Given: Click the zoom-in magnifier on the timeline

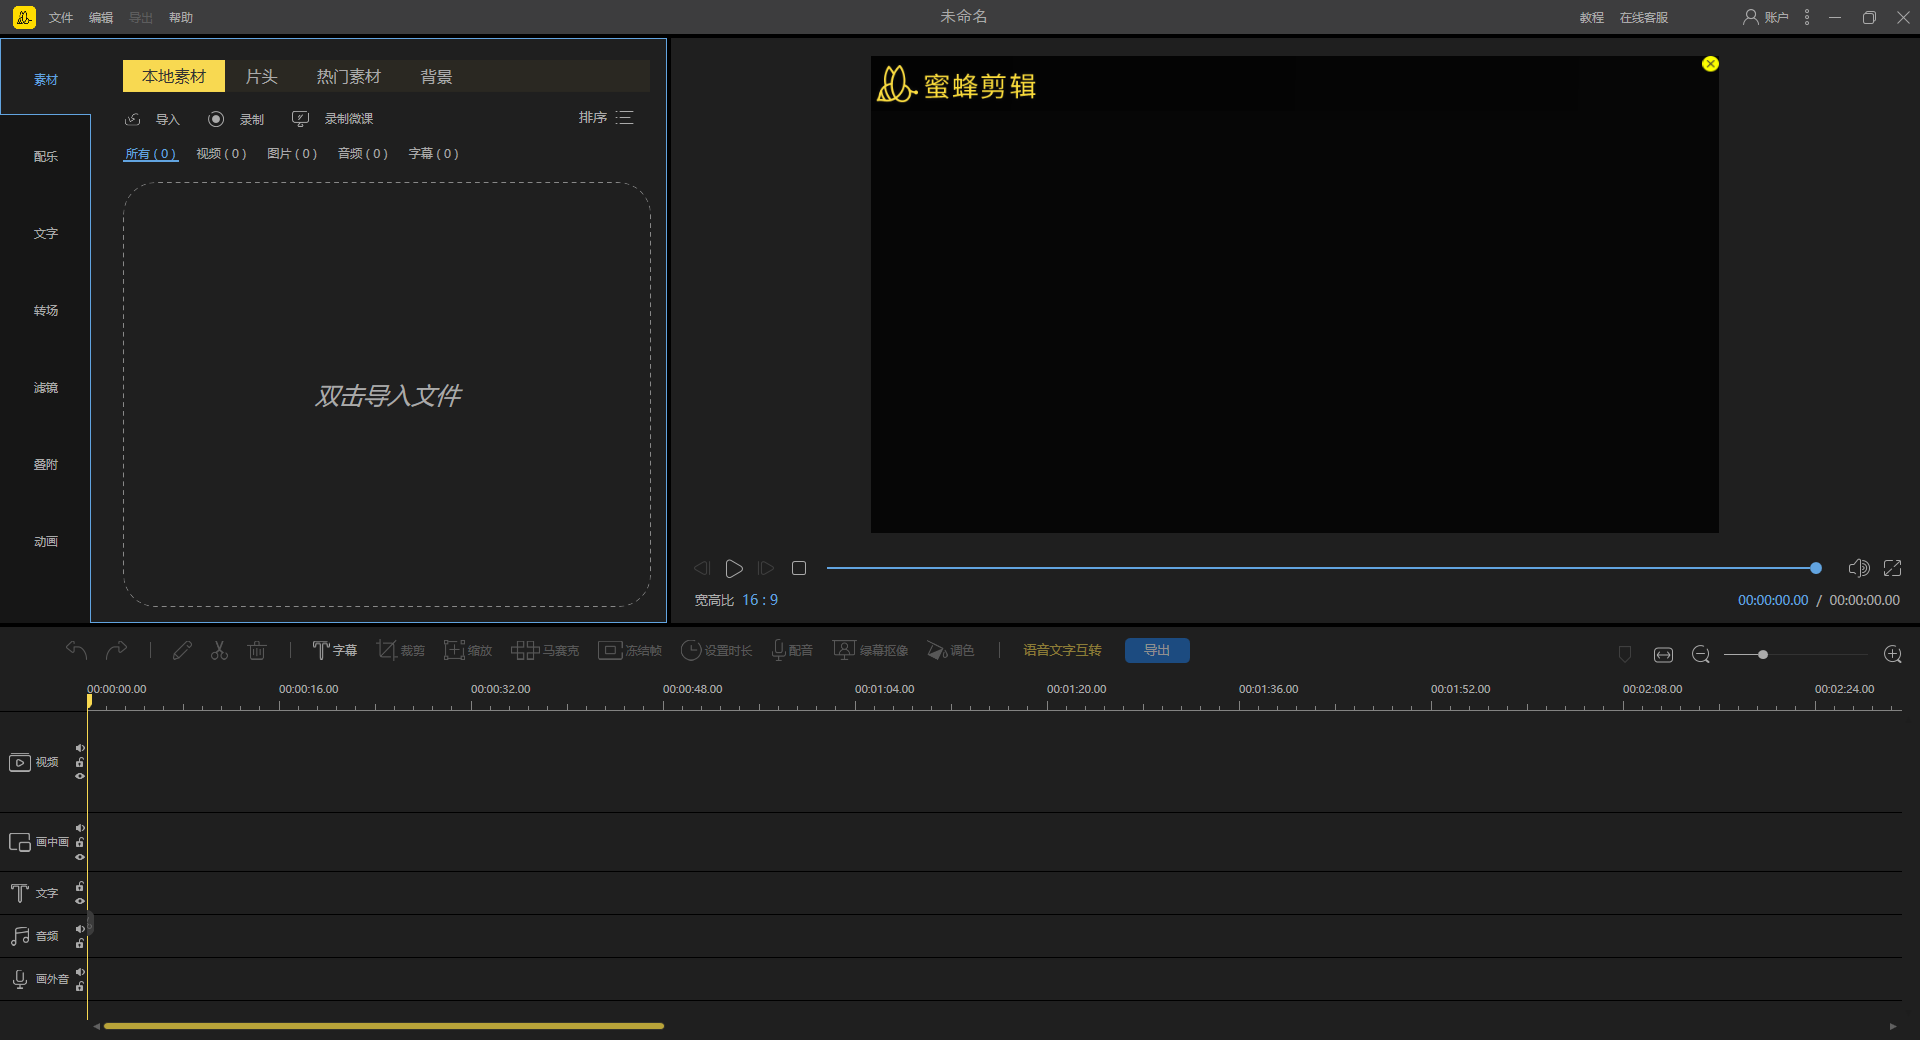Looking at the screenshot, I should tap(1892, 655).
